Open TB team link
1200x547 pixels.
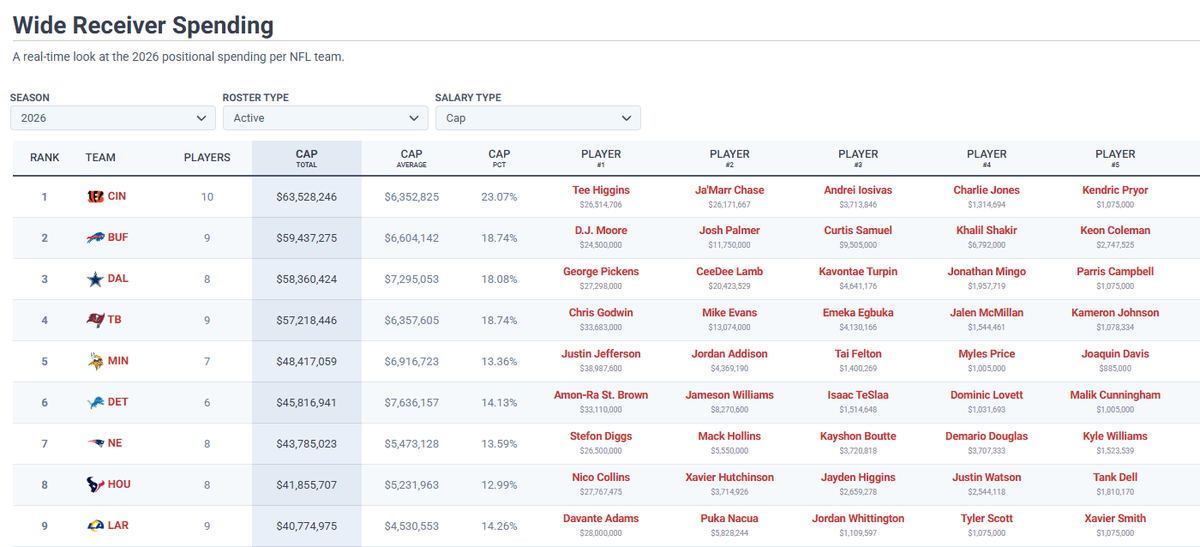(115, 320)
